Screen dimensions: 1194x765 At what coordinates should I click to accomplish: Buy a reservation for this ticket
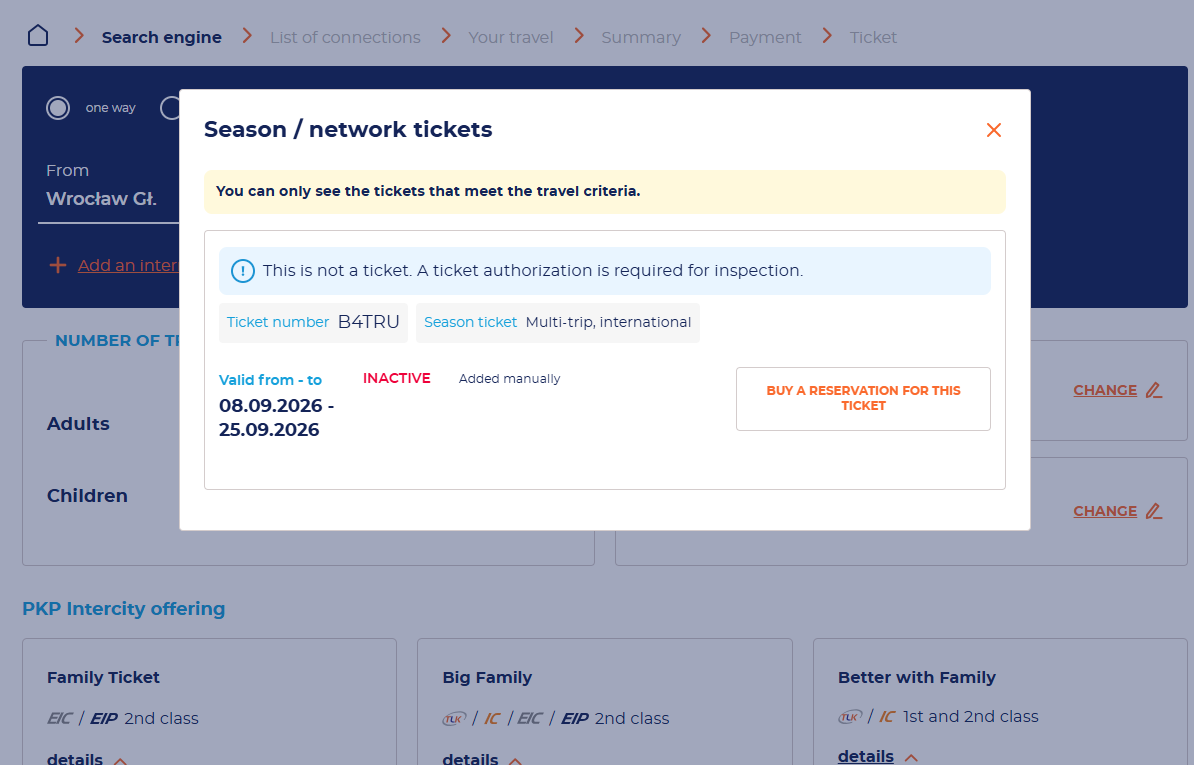point(864,399)
